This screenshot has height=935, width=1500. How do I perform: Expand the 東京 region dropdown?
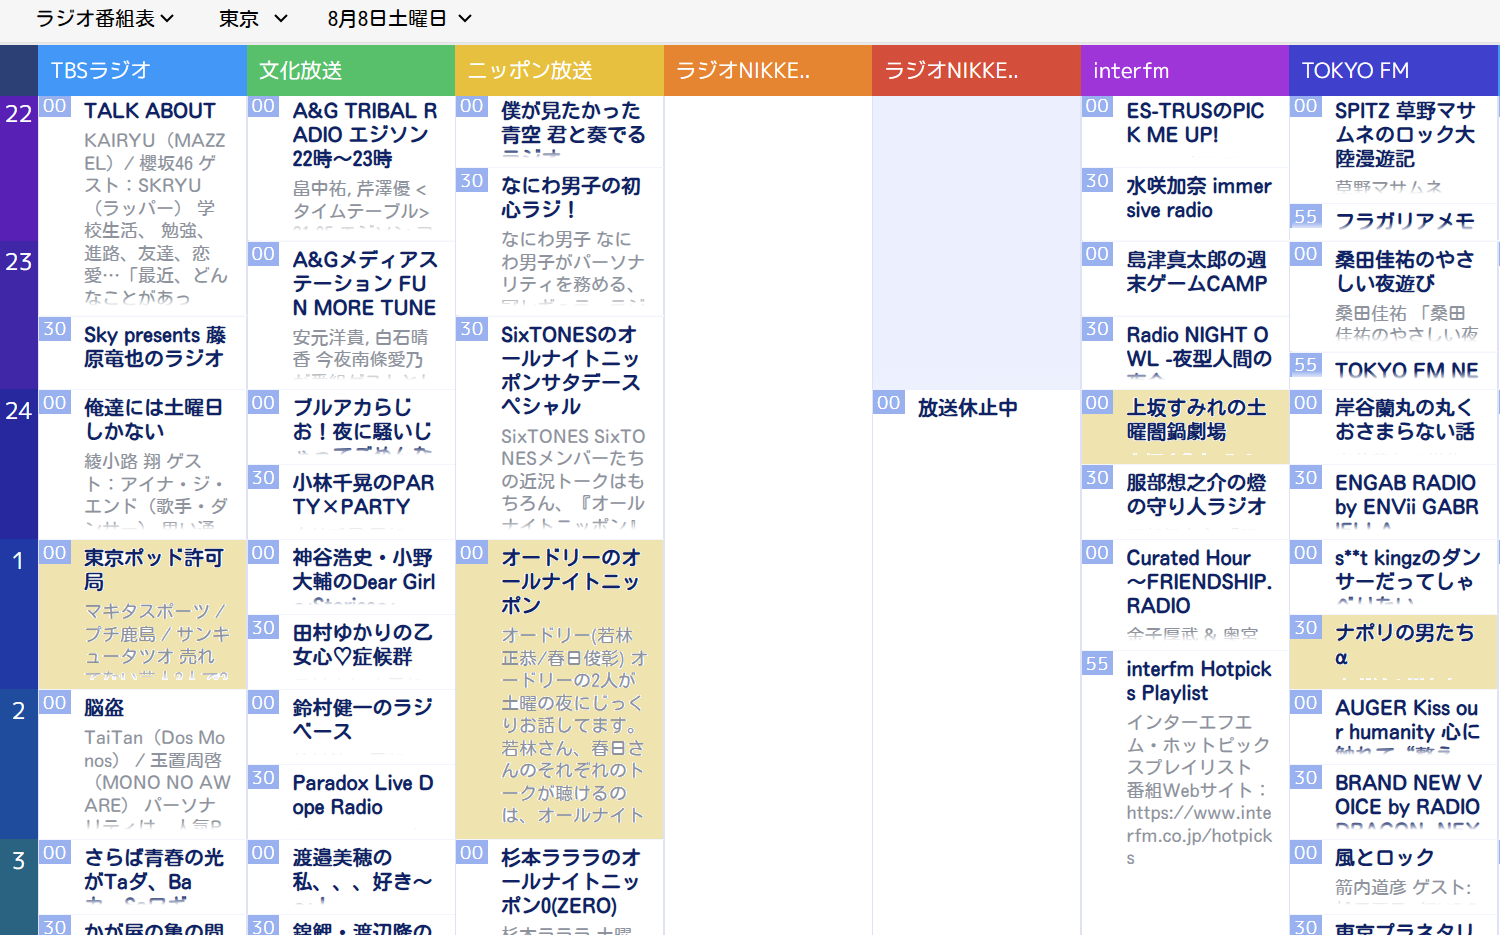[253, 19]
